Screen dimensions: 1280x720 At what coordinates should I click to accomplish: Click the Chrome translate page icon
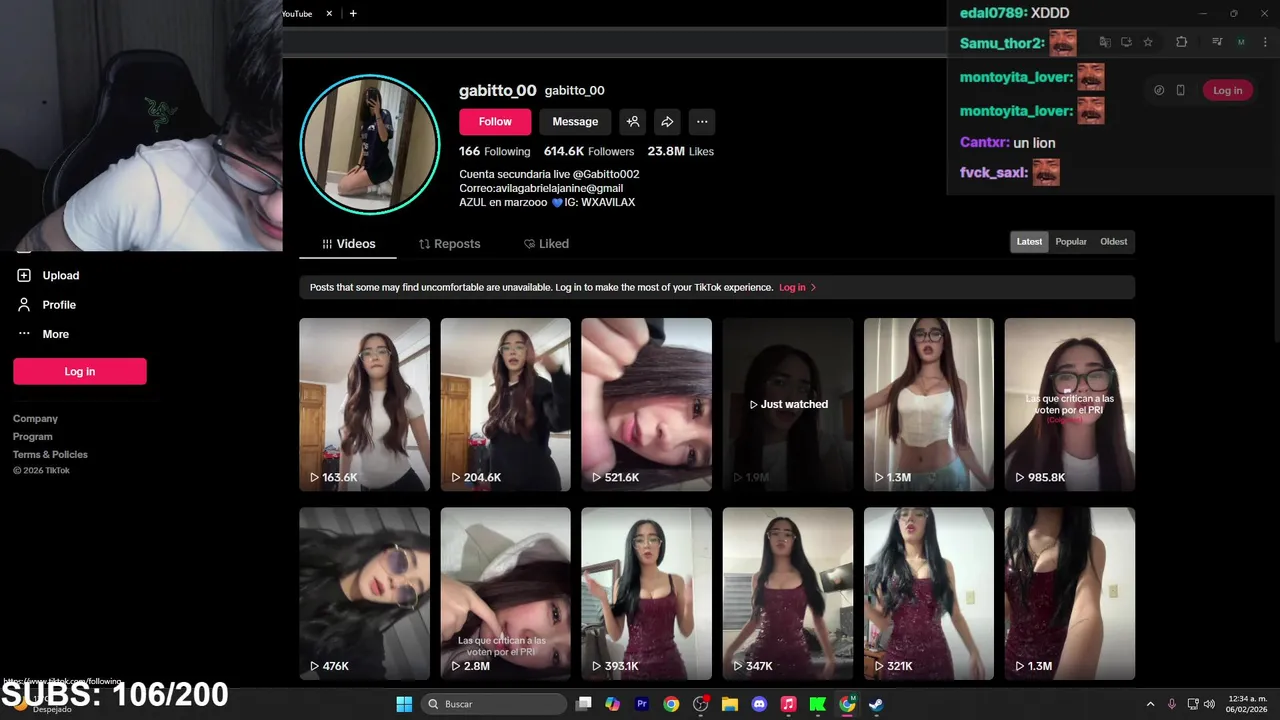click(x=1105, y=42)
